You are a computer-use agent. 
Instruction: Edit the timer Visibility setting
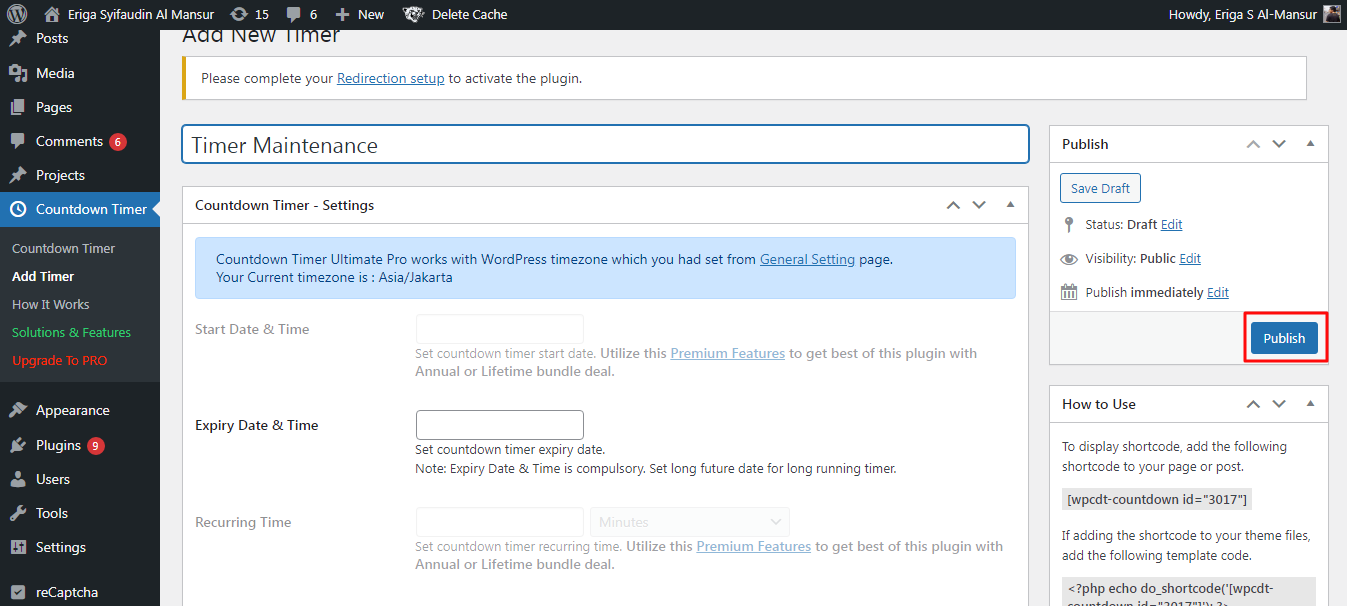coord(1190,258)
